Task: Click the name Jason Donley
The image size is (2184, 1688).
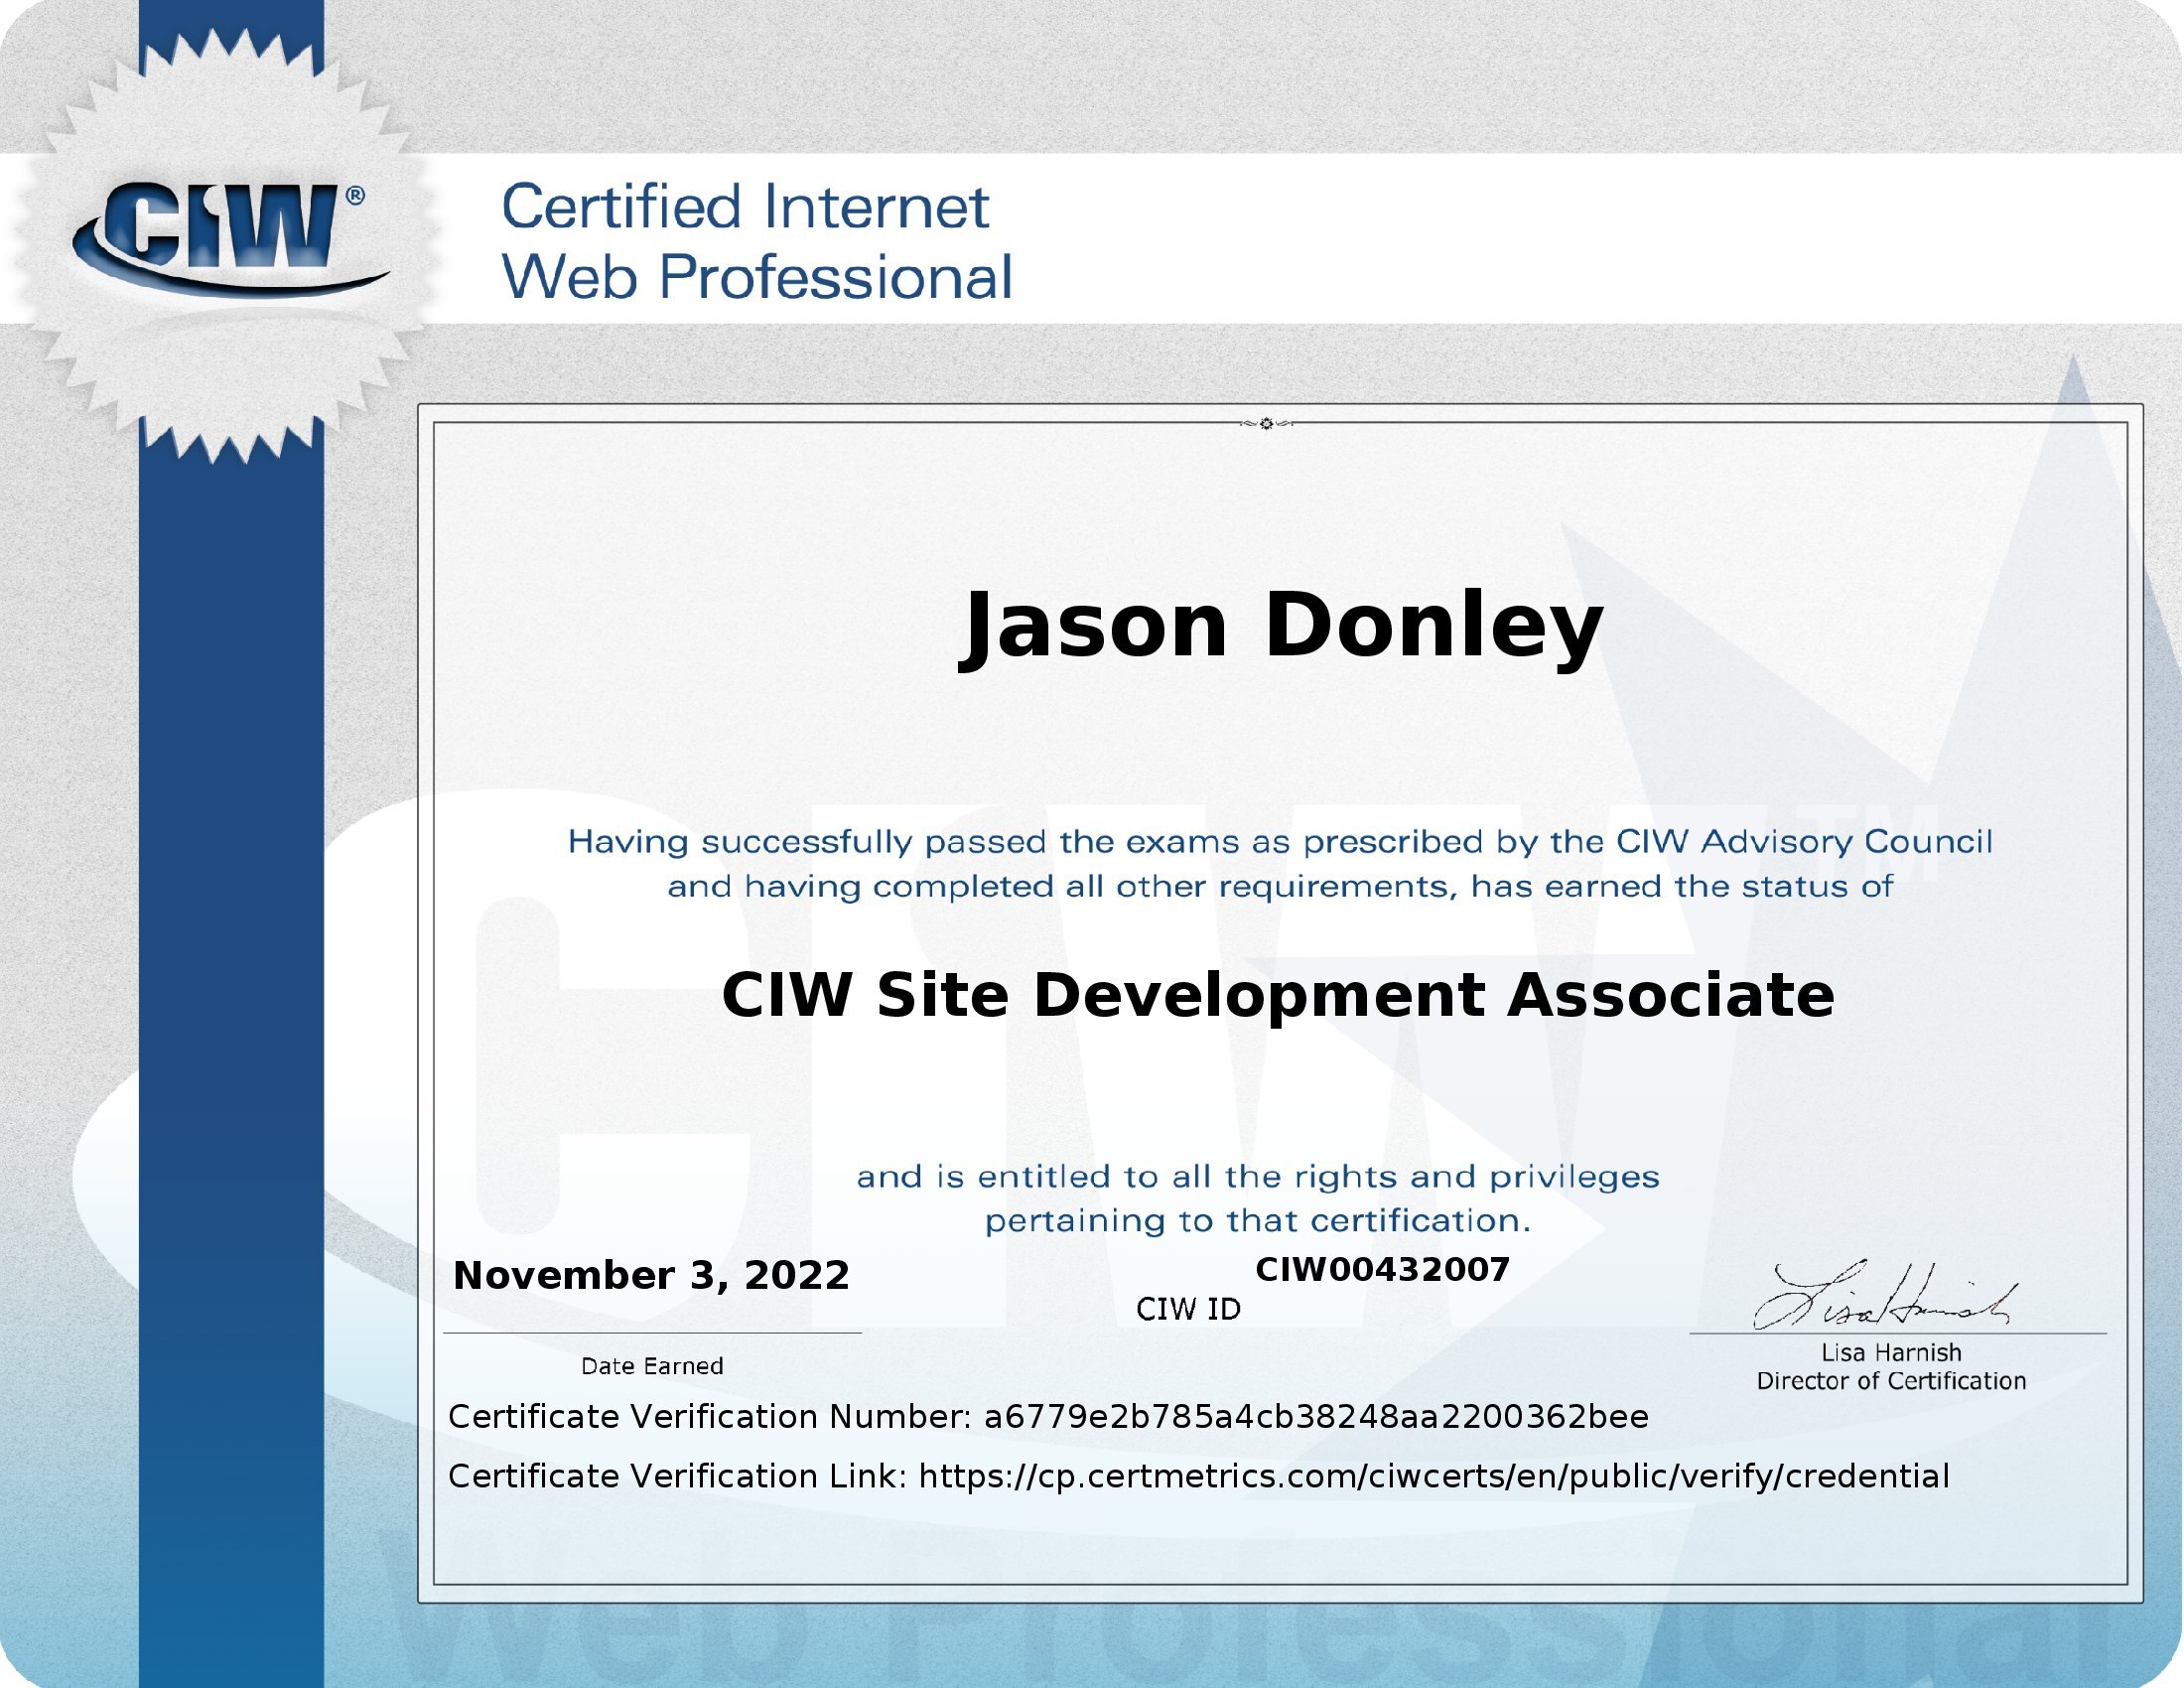Action: [1281, 626]
